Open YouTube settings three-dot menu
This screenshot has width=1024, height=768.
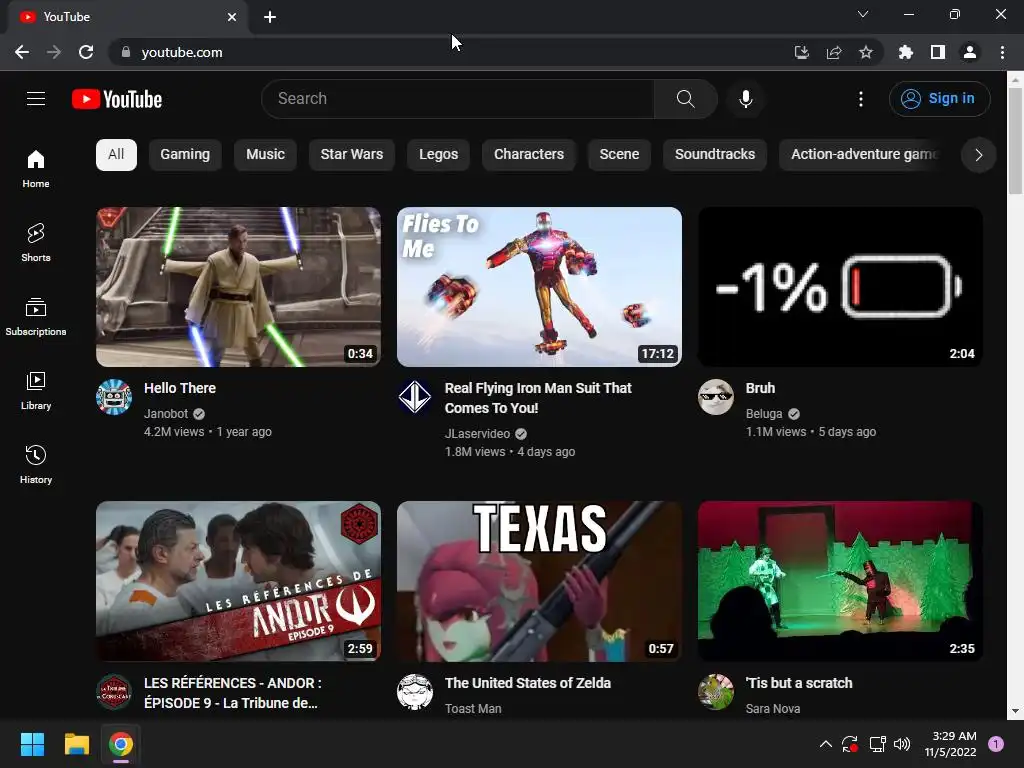[861, 99]
